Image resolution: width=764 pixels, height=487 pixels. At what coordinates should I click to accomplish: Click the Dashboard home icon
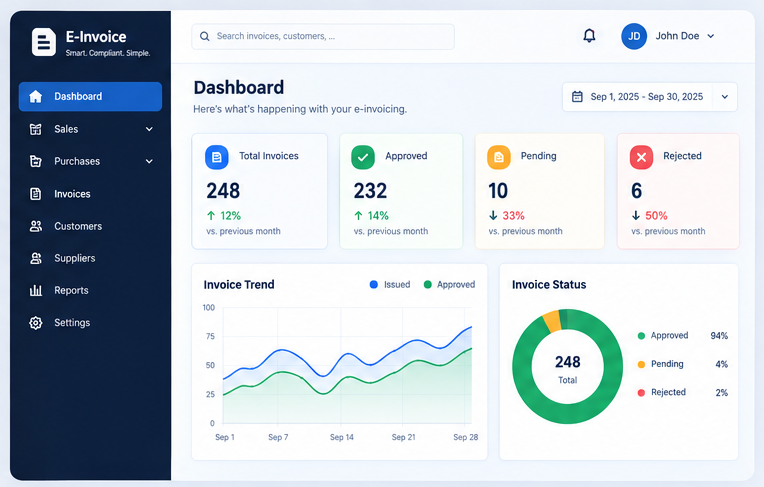click(x=36, y=97)
